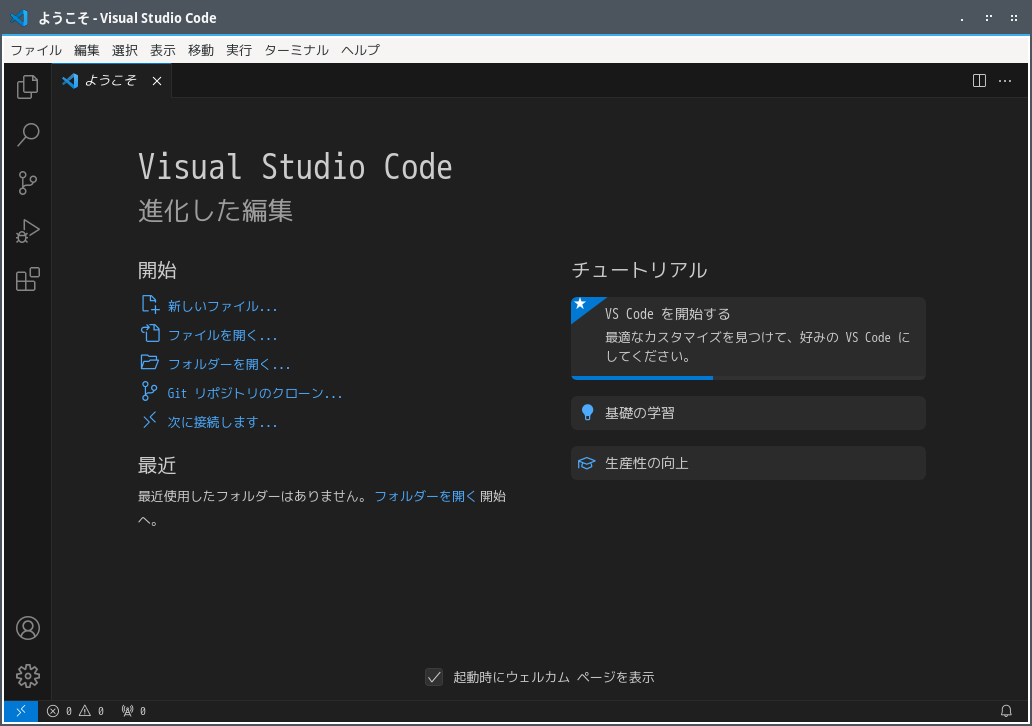Open the 編集 menu
Viewport: 1032px width, 726px height.
[86, 50]
